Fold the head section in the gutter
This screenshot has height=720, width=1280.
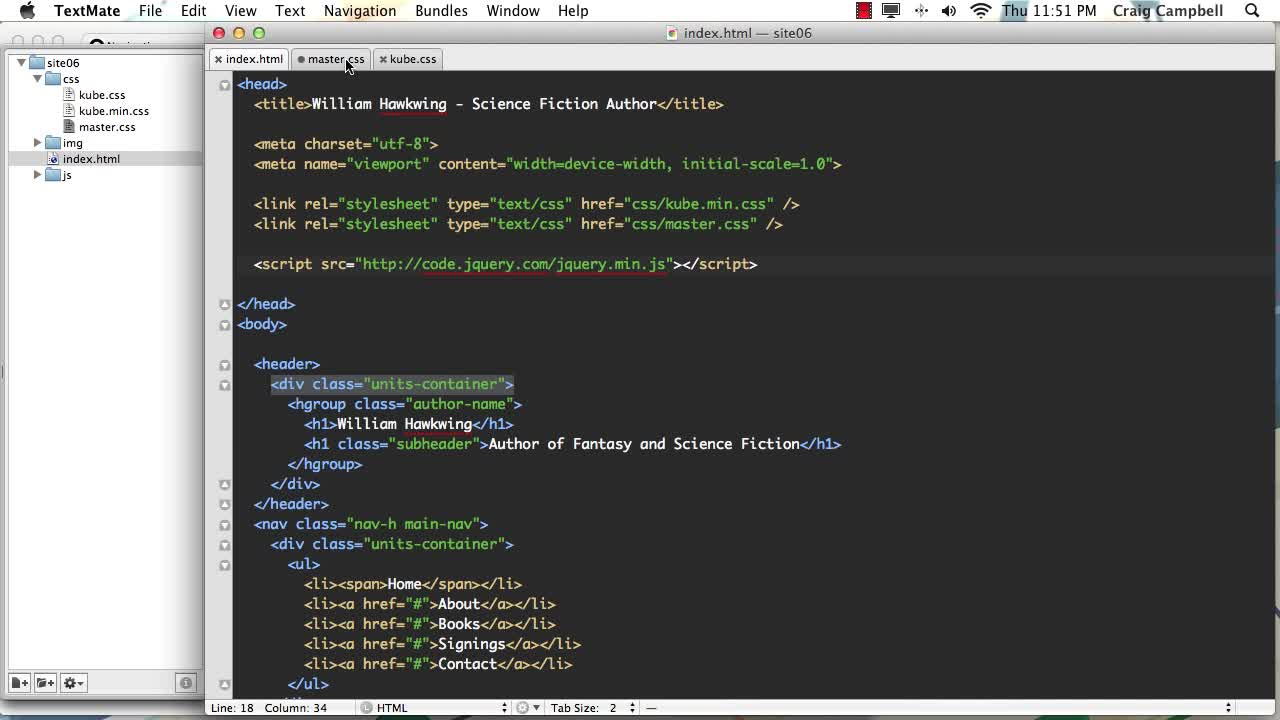click(x=225, y=85)
